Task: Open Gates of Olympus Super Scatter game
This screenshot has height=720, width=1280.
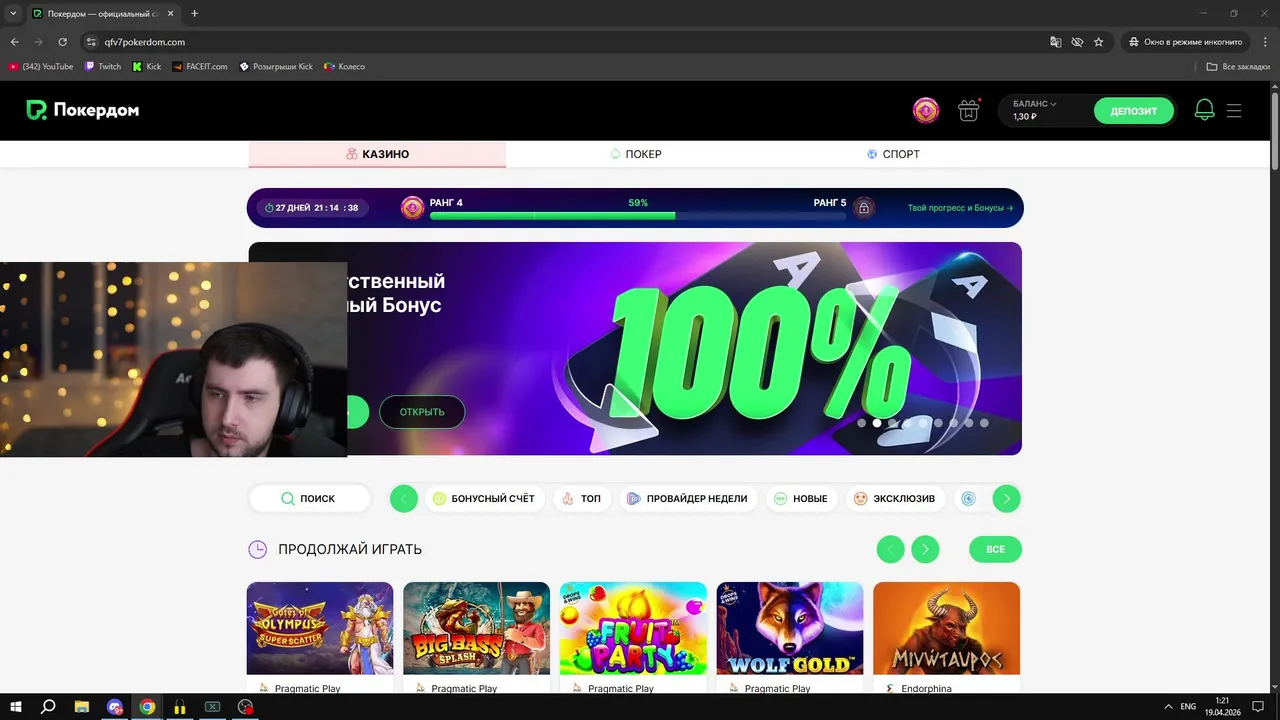Action: [x=320, y=628]
